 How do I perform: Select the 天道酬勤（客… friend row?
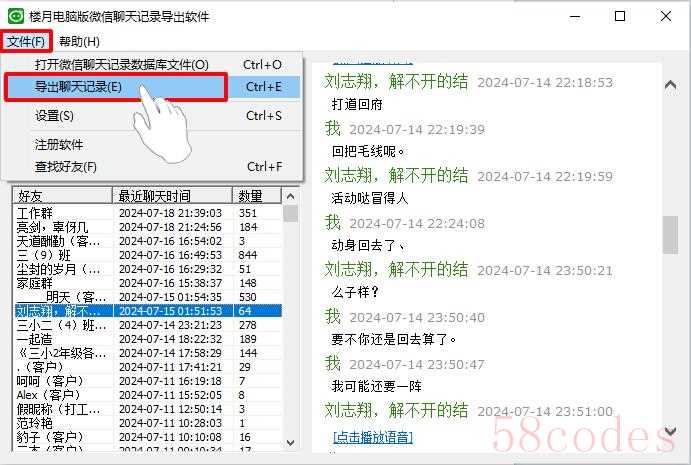click(x=148, y=241)
